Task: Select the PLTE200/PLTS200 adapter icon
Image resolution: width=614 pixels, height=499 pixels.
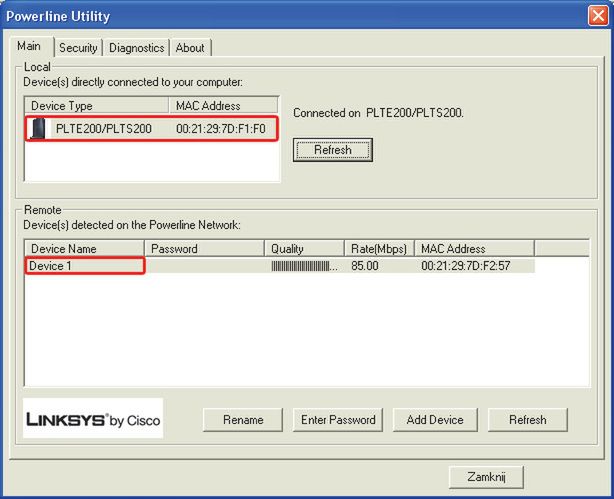Action: pos(38,128)
